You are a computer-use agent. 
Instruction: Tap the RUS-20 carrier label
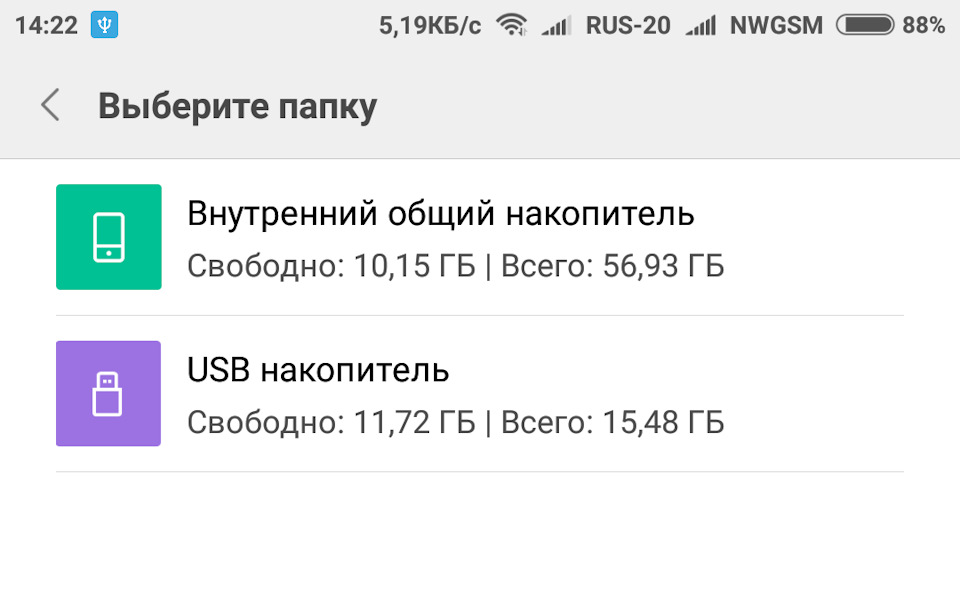pyautogui.click(x=628, y=26)
